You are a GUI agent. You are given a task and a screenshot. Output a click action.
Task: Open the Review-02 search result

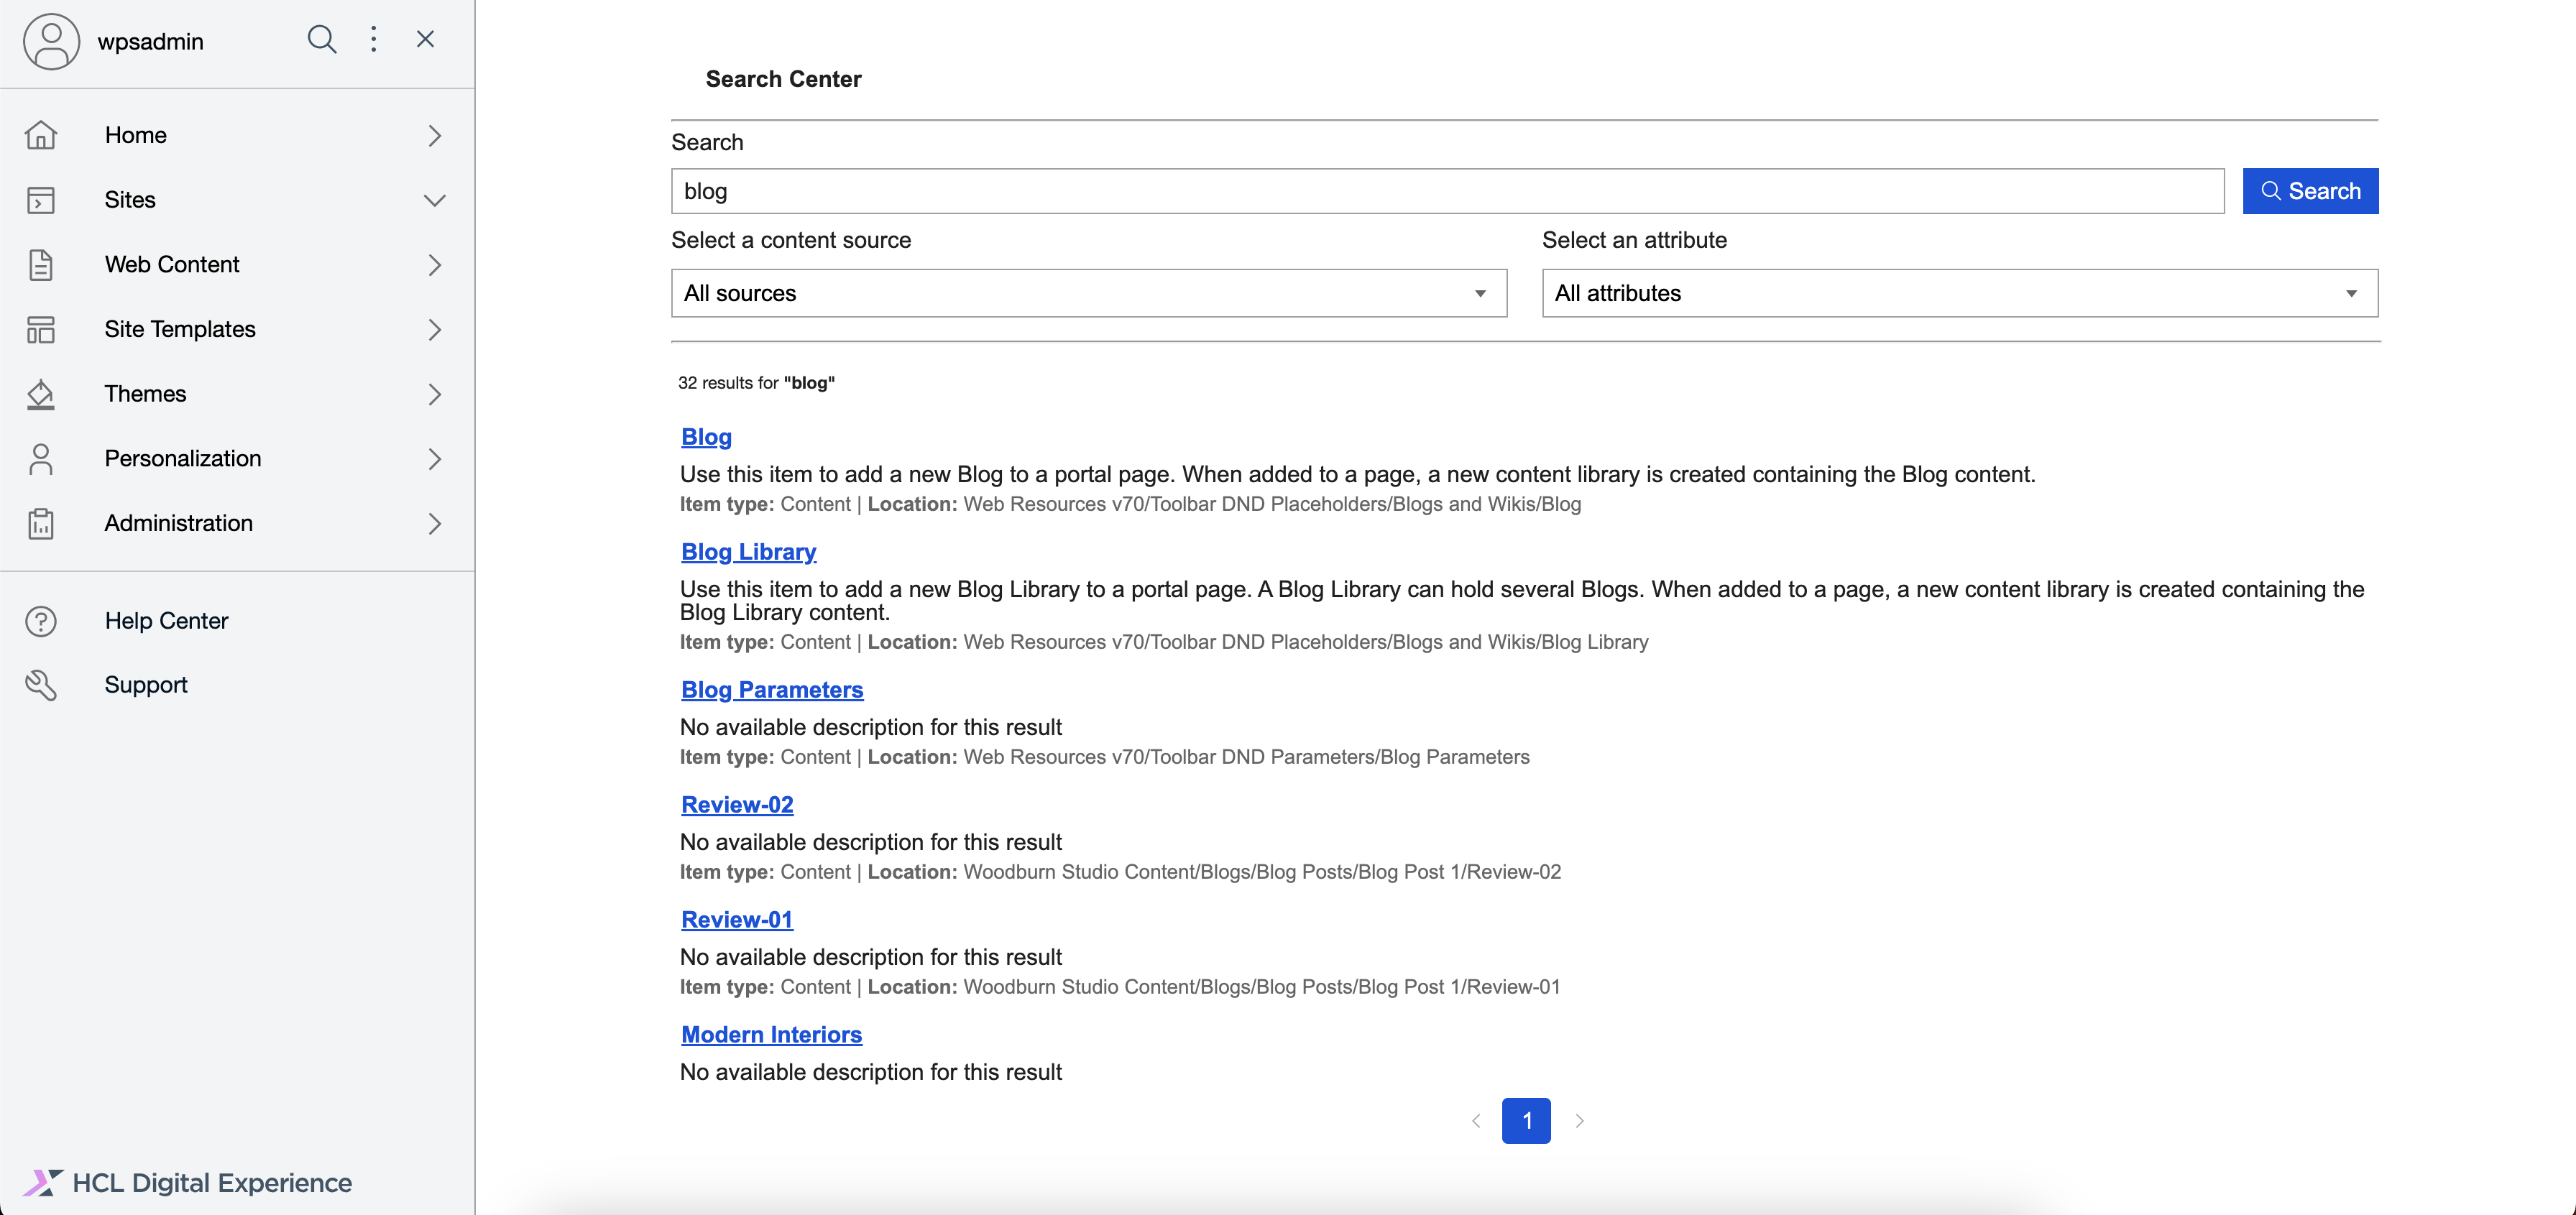click(737, 805)
